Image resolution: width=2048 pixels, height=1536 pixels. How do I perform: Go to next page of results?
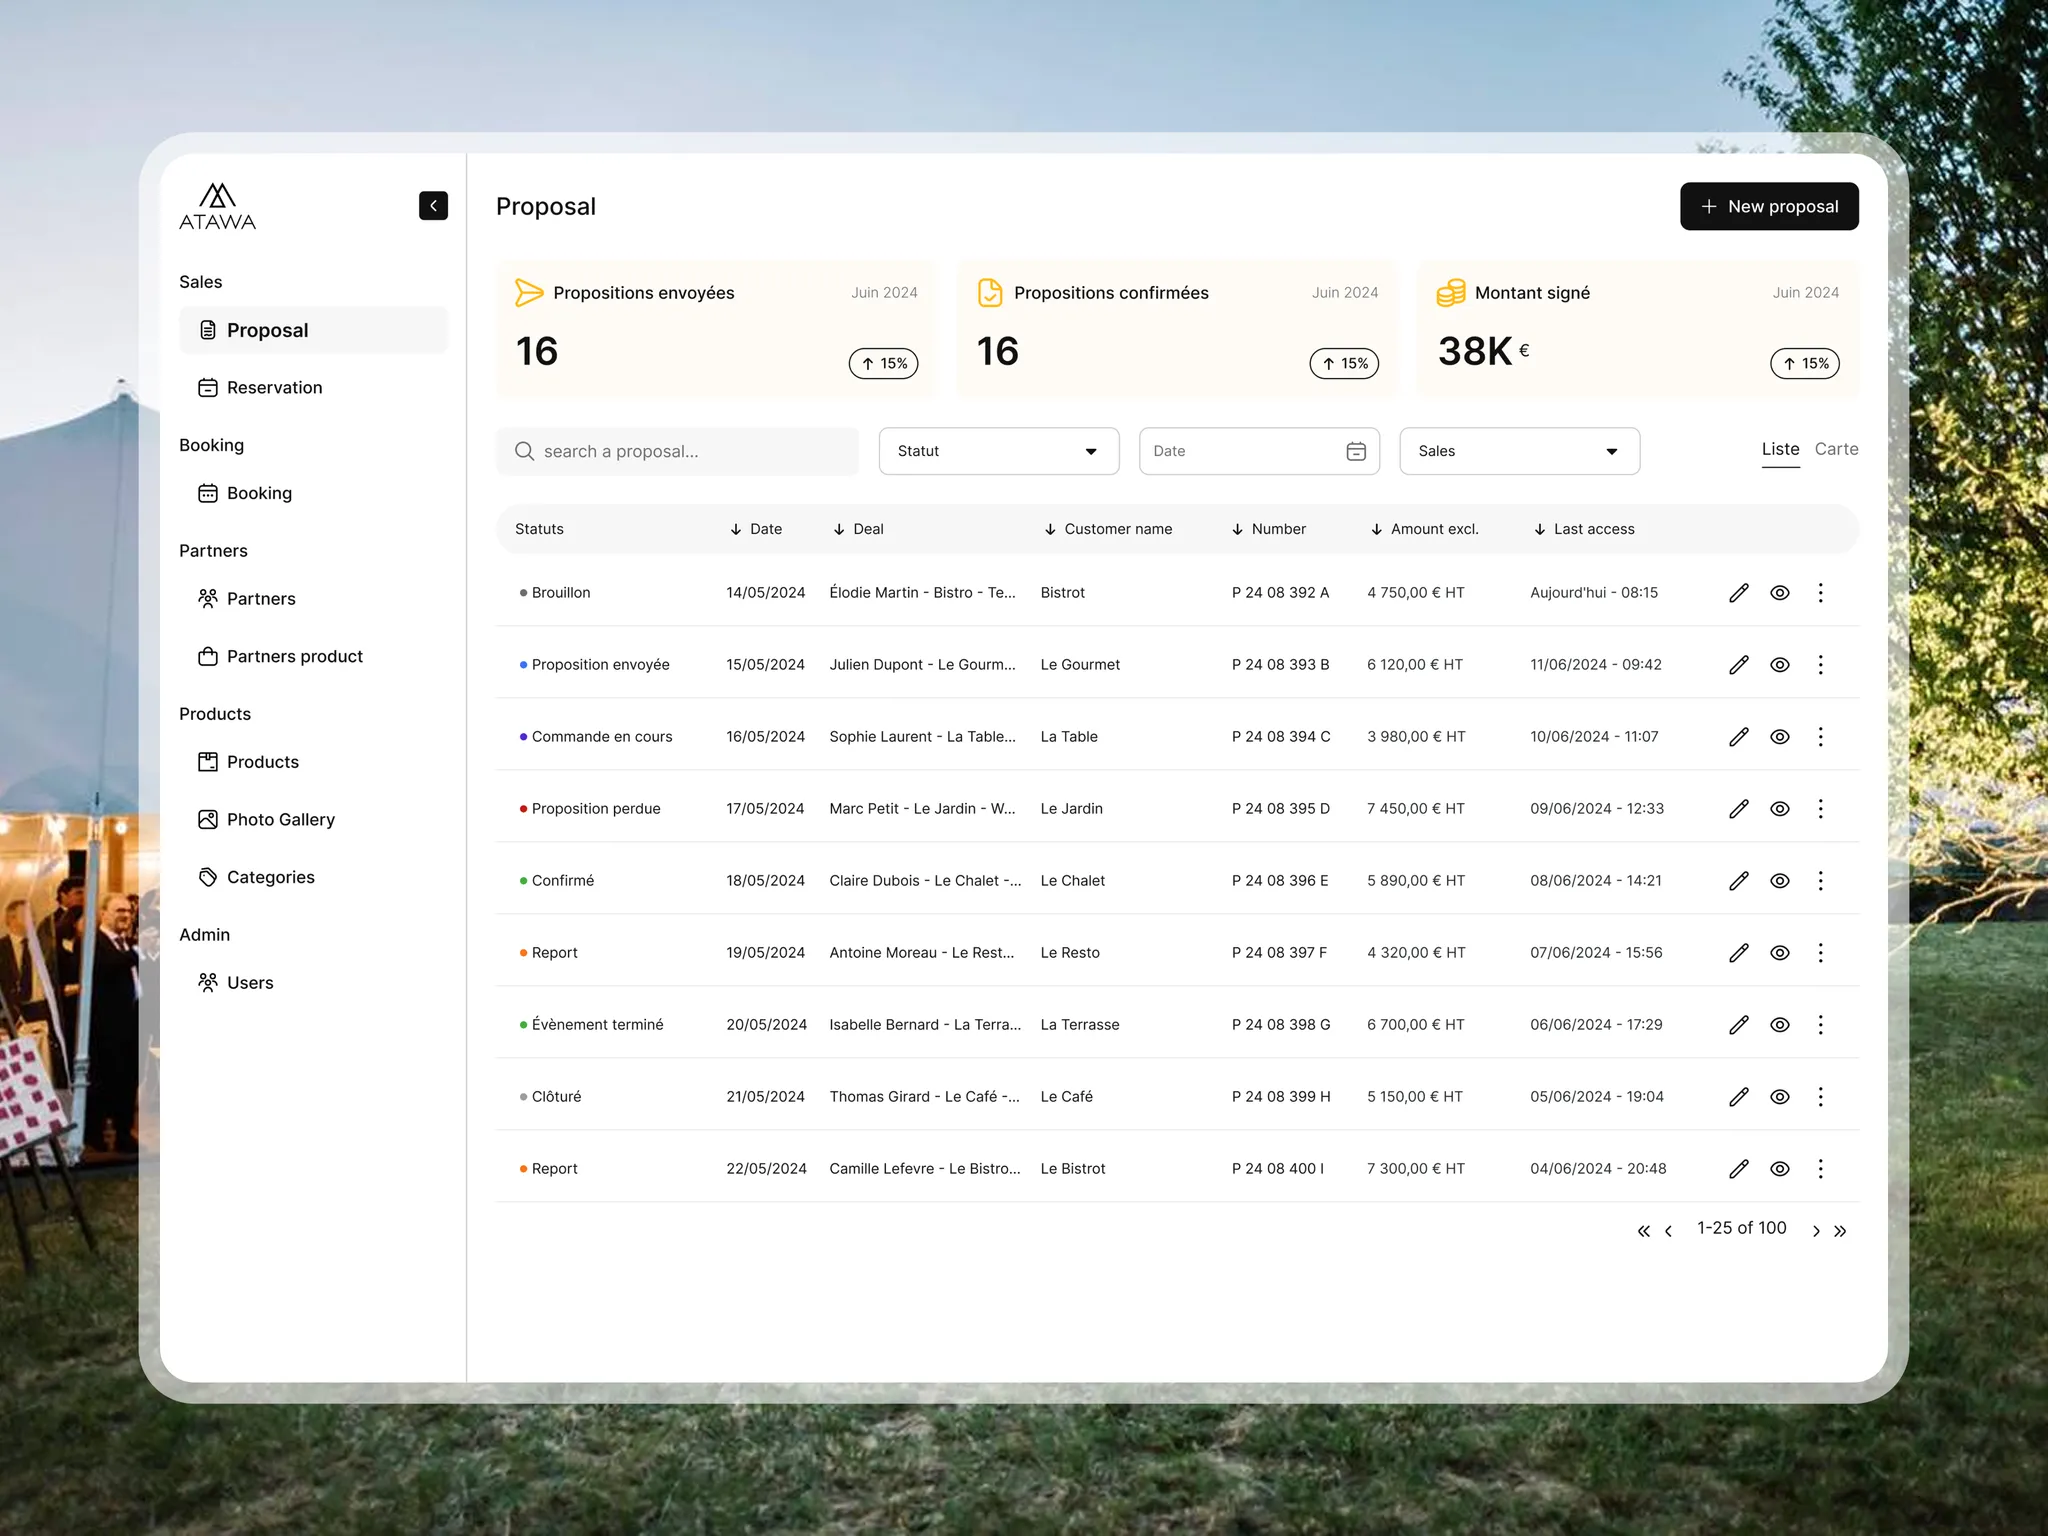tap(1816, 1231)
